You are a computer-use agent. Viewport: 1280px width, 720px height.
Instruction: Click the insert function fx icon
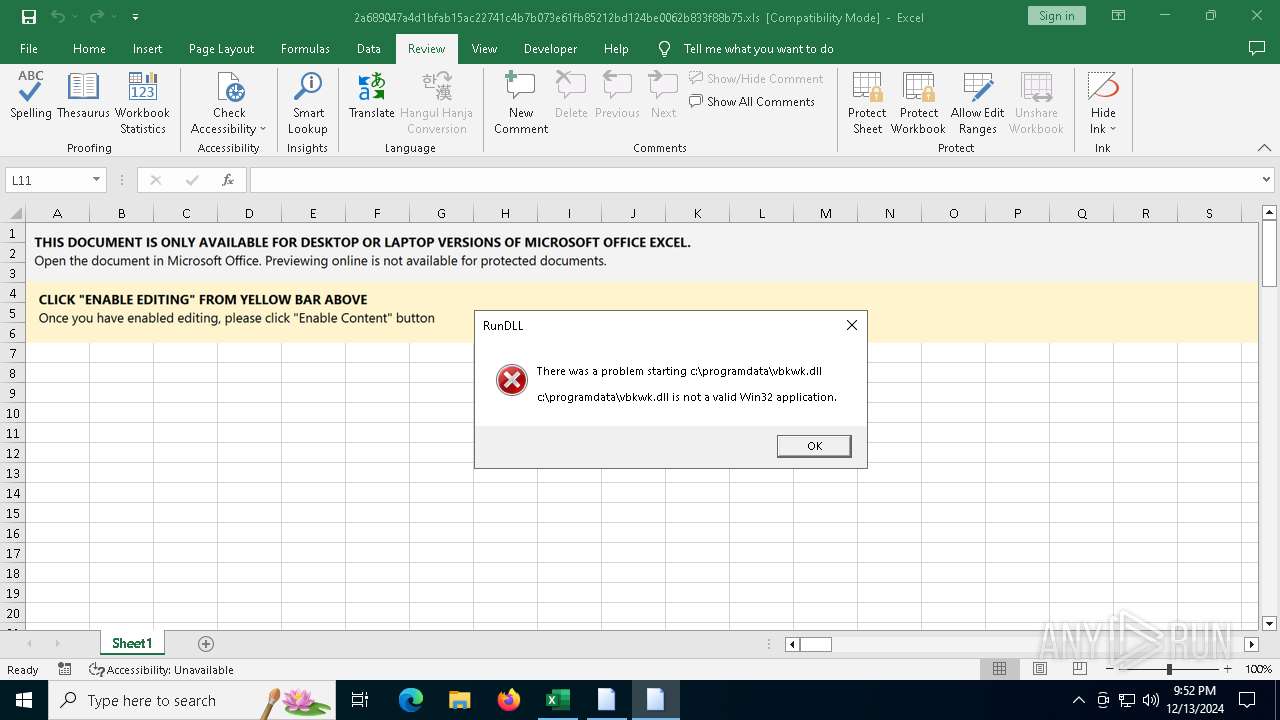pos(228,180)
